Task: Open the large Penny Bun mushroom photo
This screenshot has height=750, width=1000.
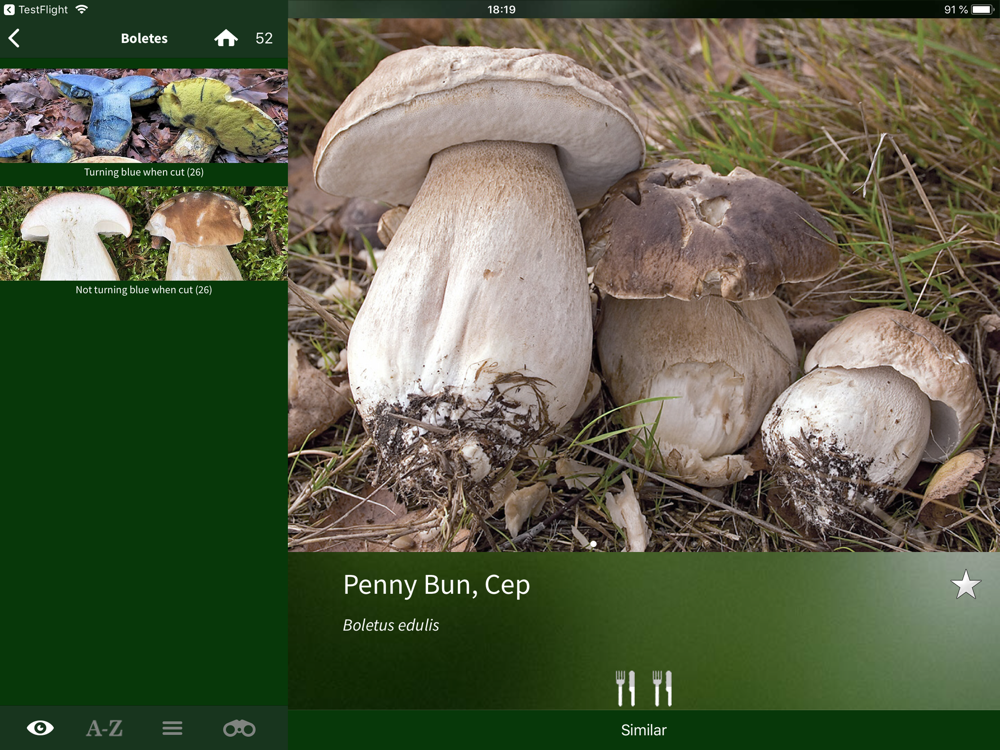Action: pyautogui.click(x=643, y=285)
